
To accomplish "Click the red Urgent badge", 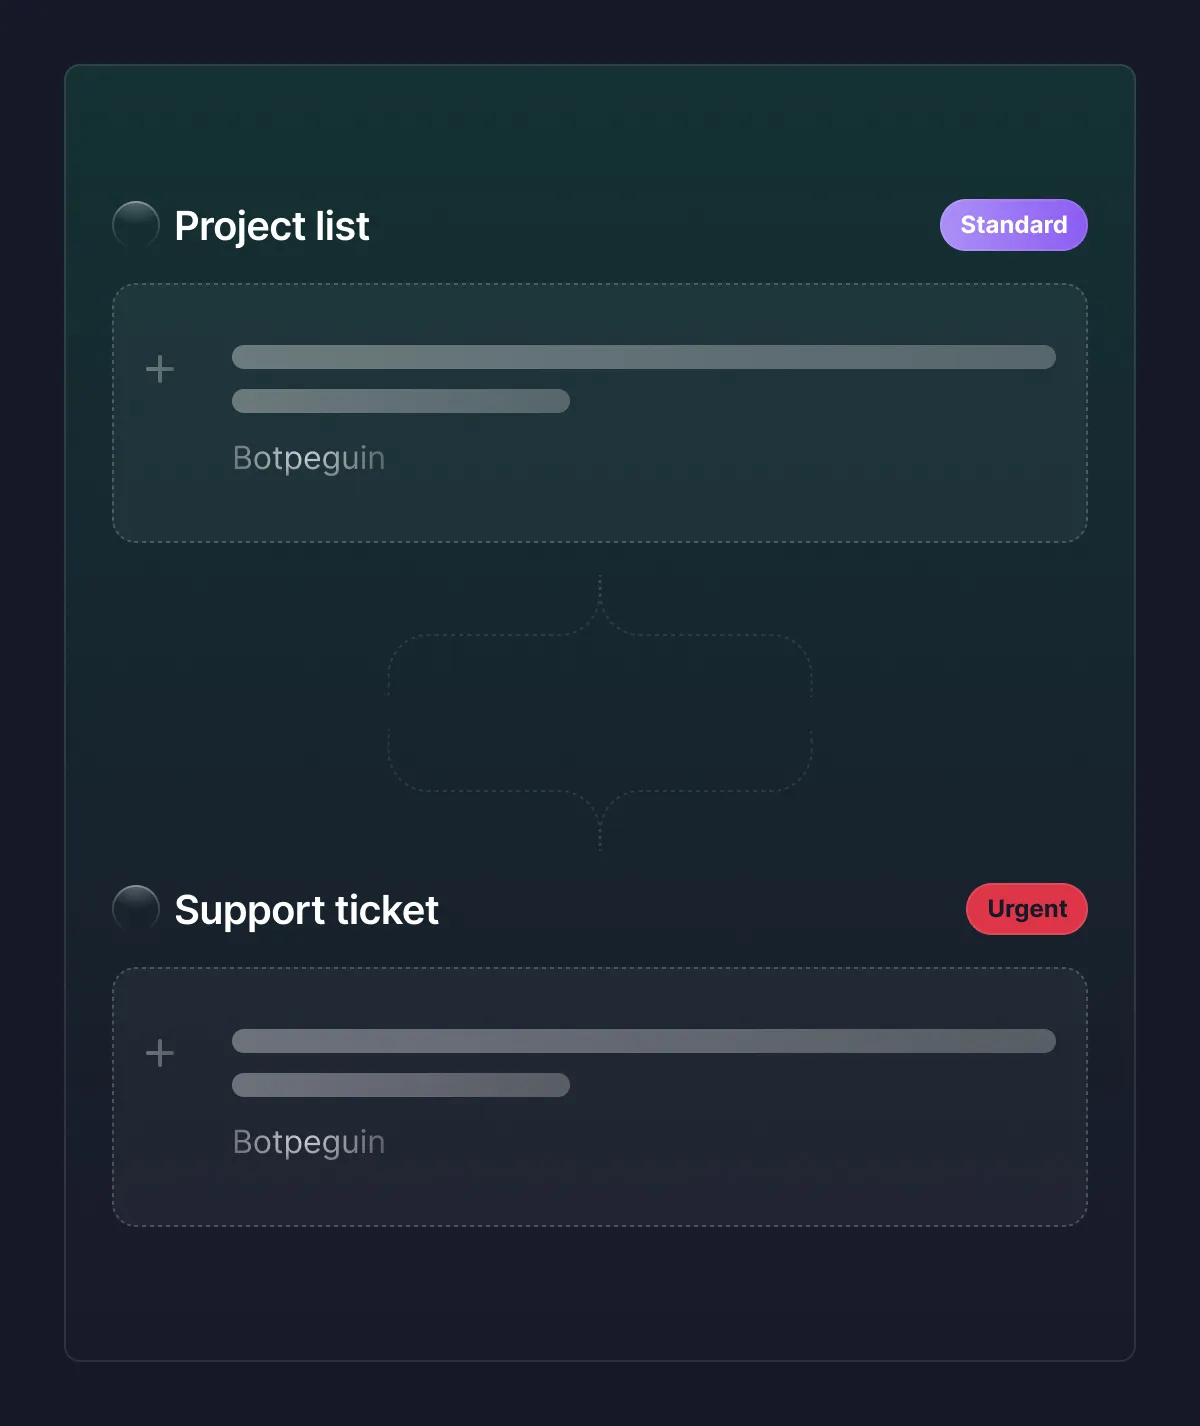I will click(1026, 909).
